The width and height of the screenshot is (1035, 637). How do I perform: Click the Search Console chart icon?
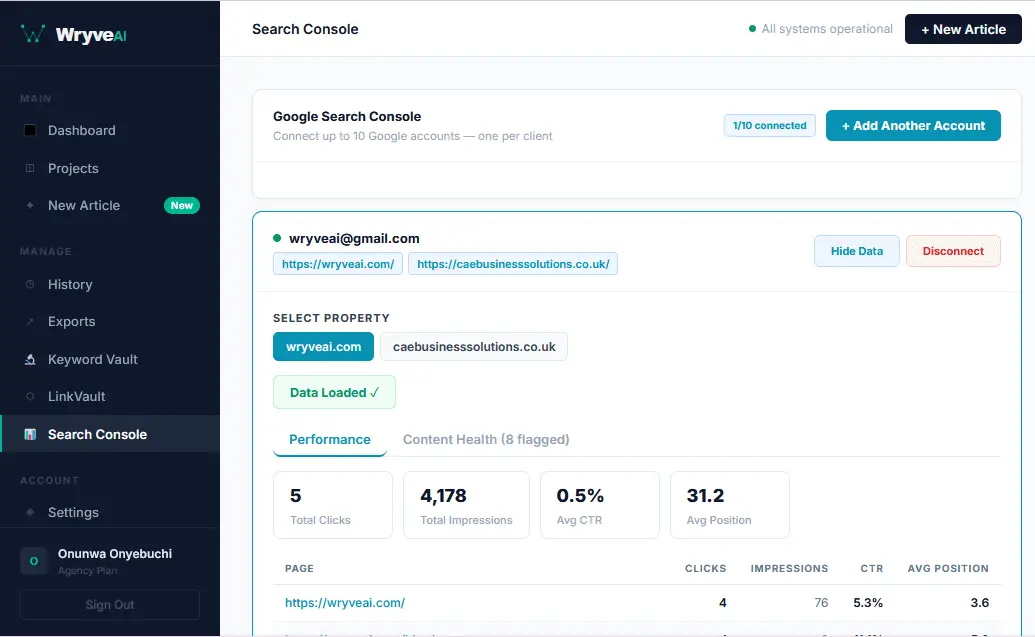(x=30, y=434)
